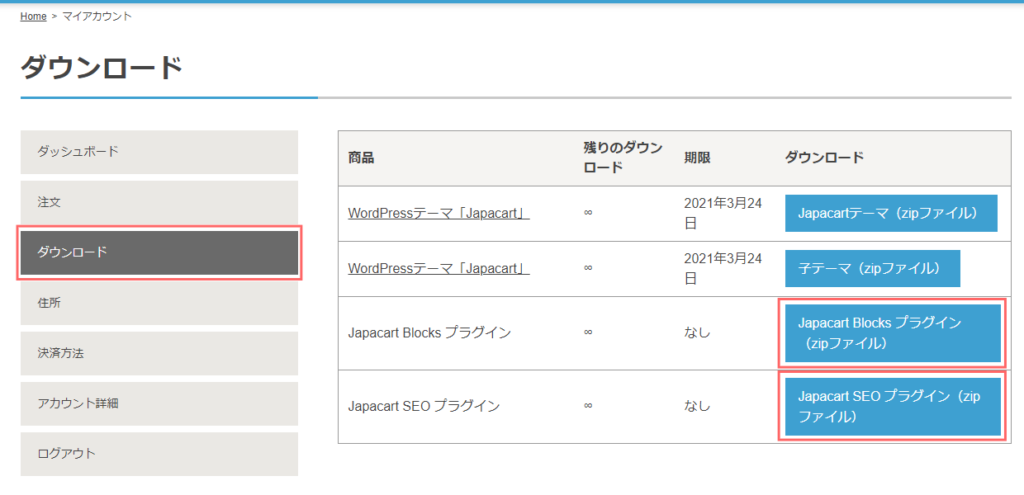This screenshot has width=1024, height=495.
Task: Click 期限 column header
Action: [x=697, y=158]
